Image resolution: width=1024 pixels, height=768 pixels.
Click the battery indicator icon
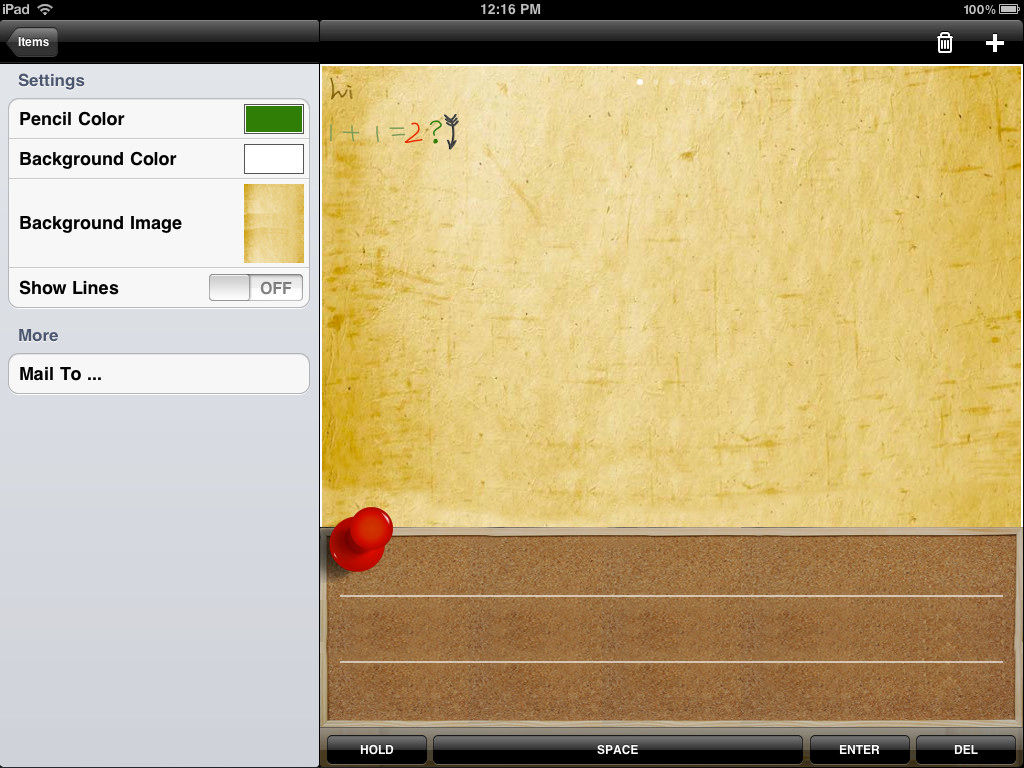(1009, 9)
